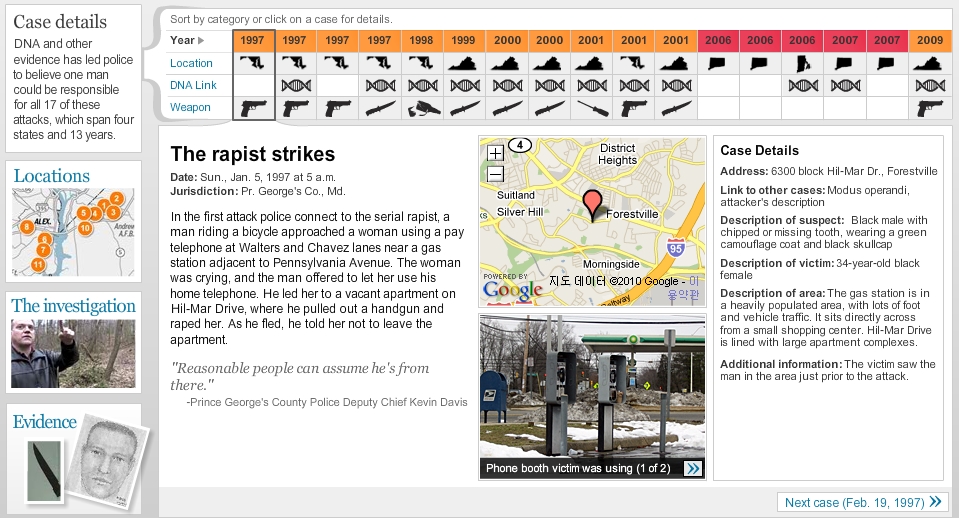Click the 'Silver Hill' map label
Viewport: 959px width, 518px height.
coord(520,212)
